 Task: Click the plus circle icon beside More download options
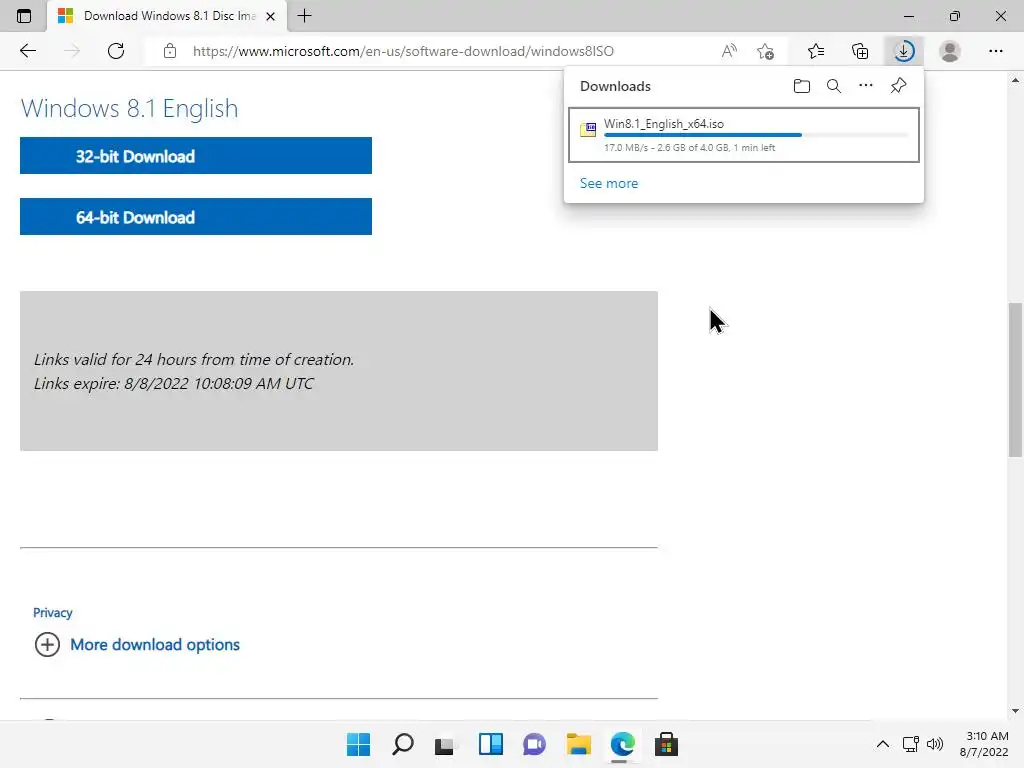[47, 645]
